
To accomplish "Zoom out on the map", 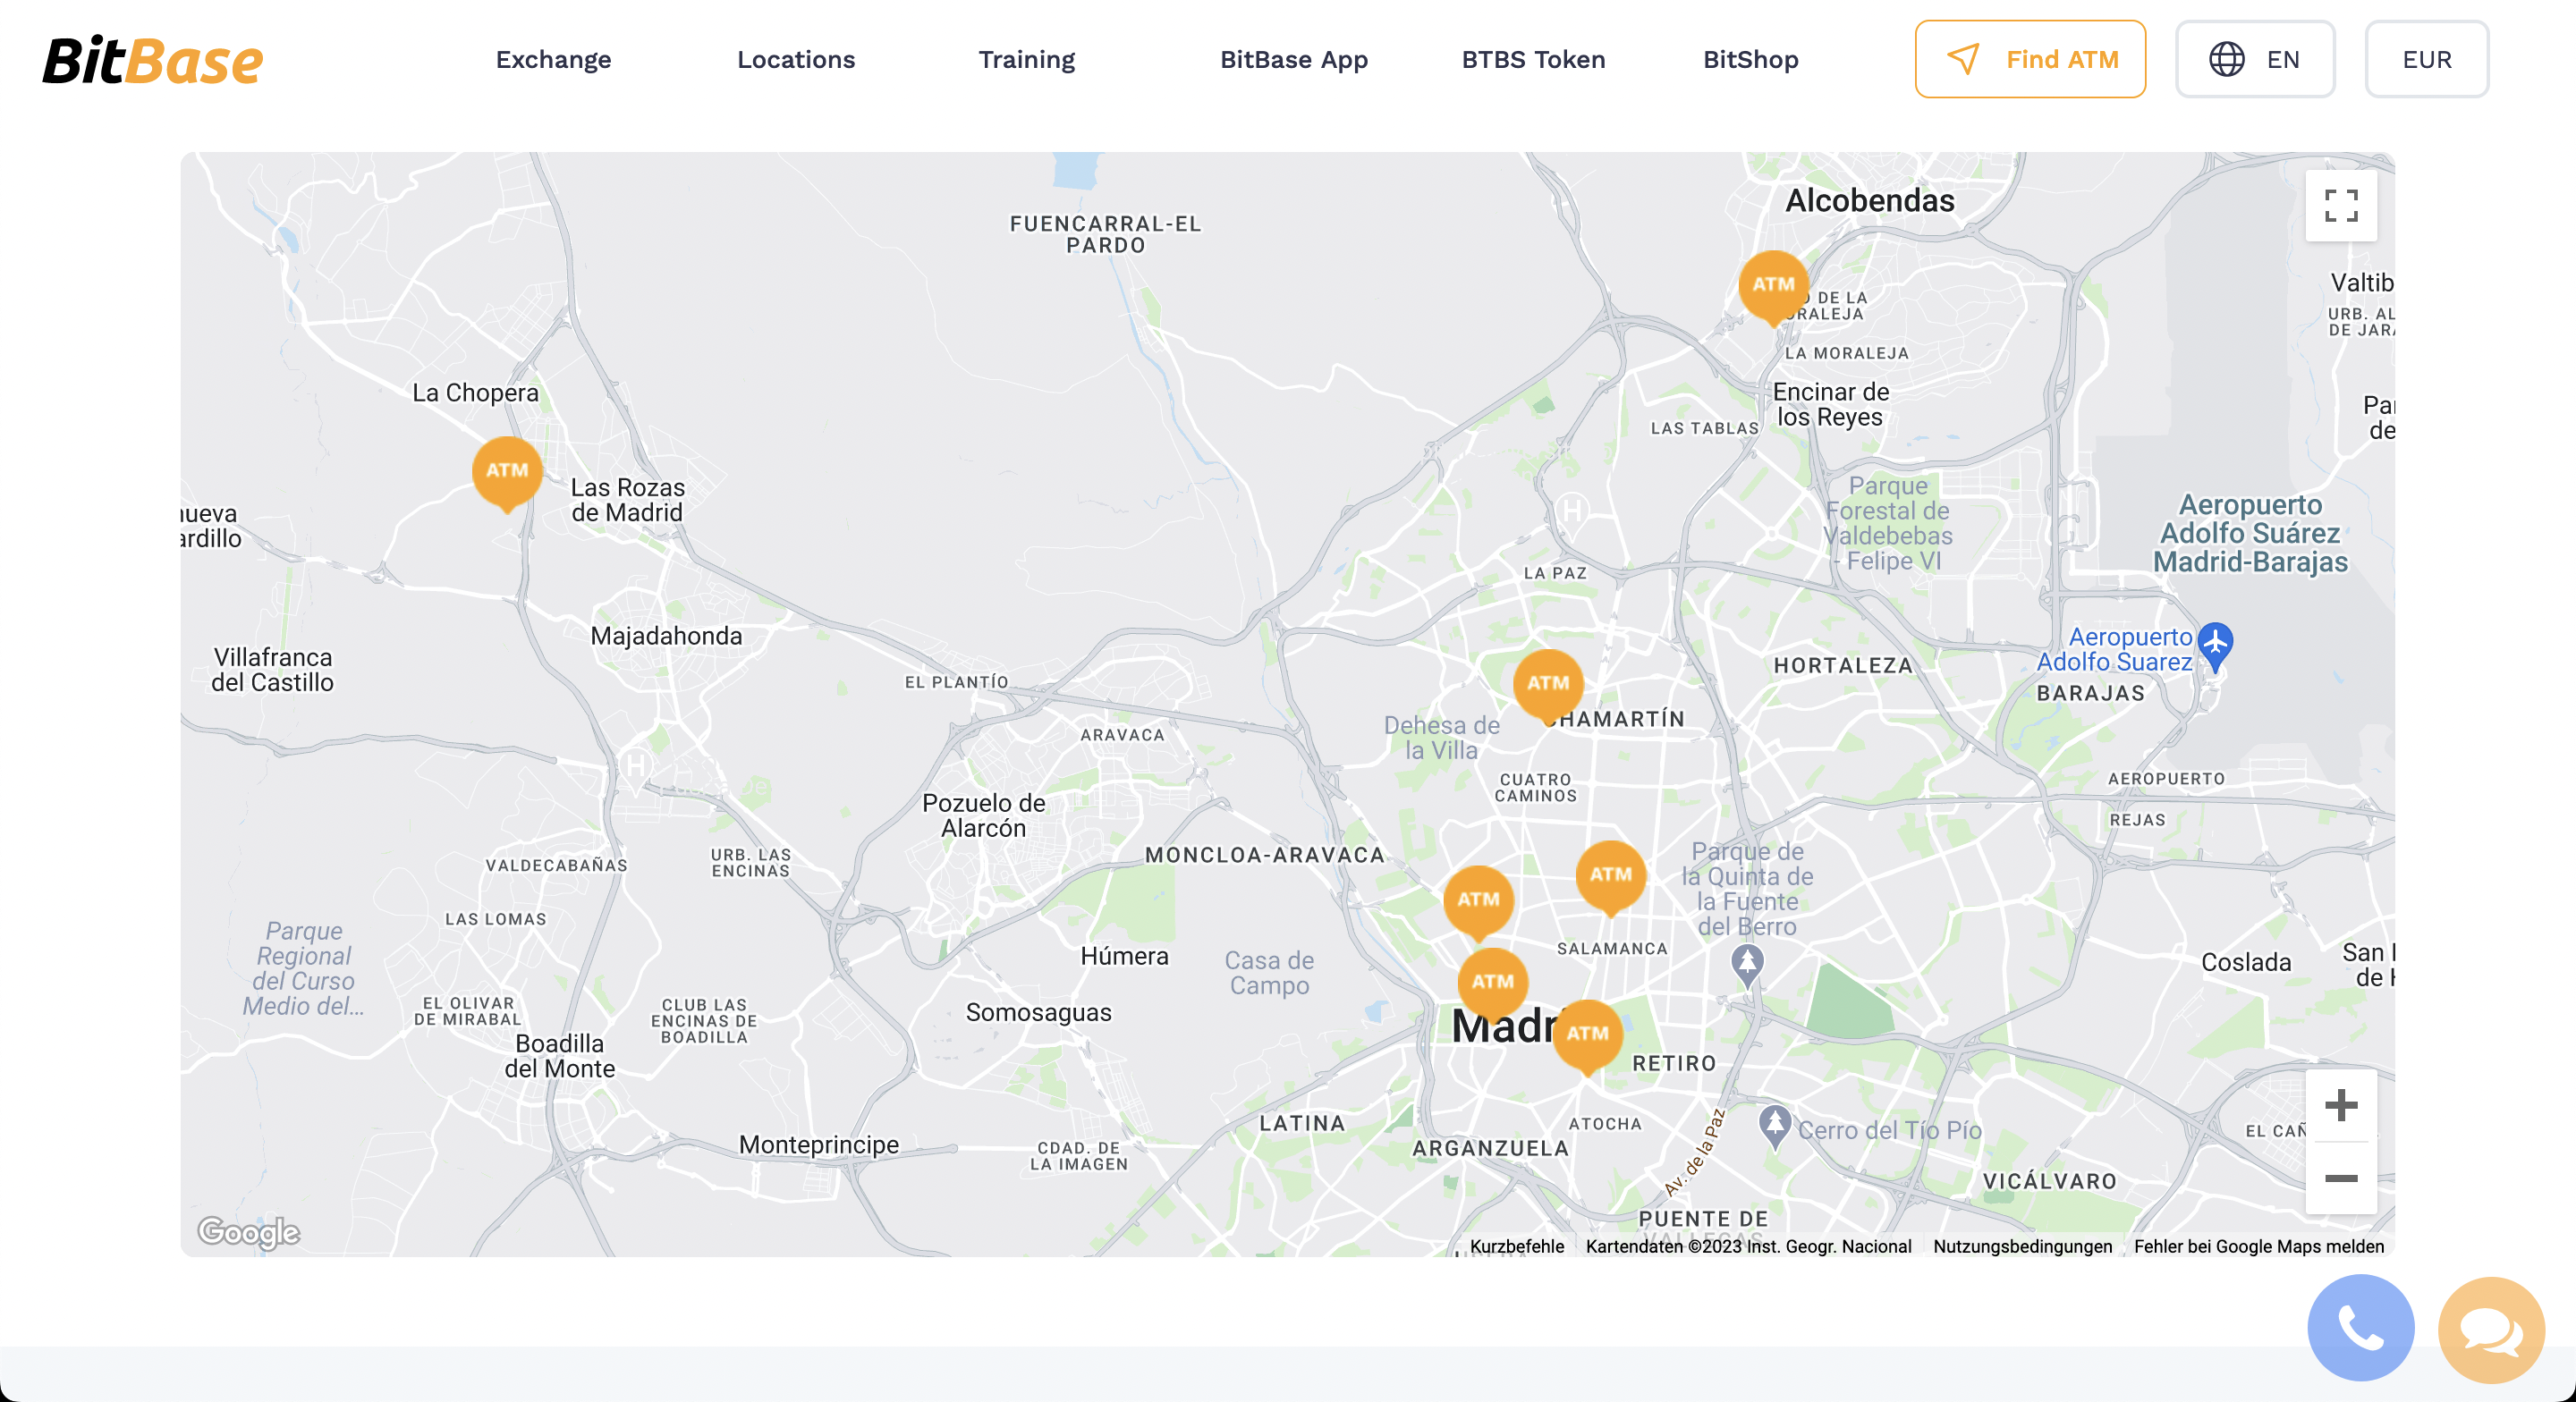I will click(x=2341, y=1178).
